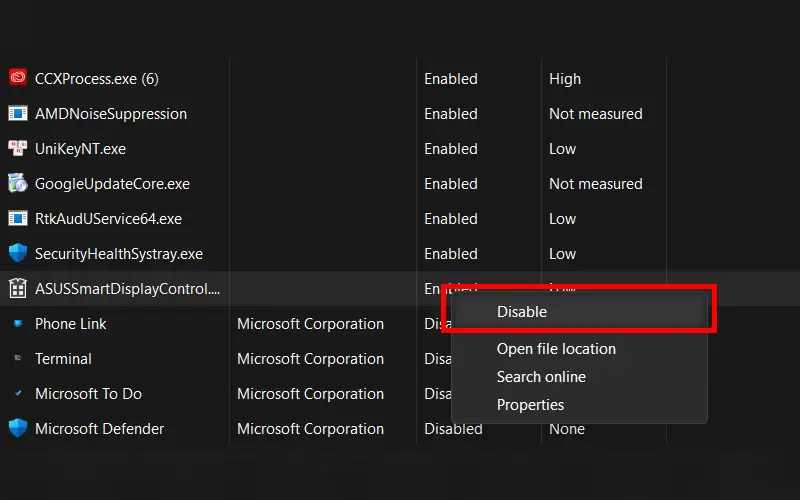Click the Terminal app icon
This screenshot has height=500, width=800.
pos(18,358)
